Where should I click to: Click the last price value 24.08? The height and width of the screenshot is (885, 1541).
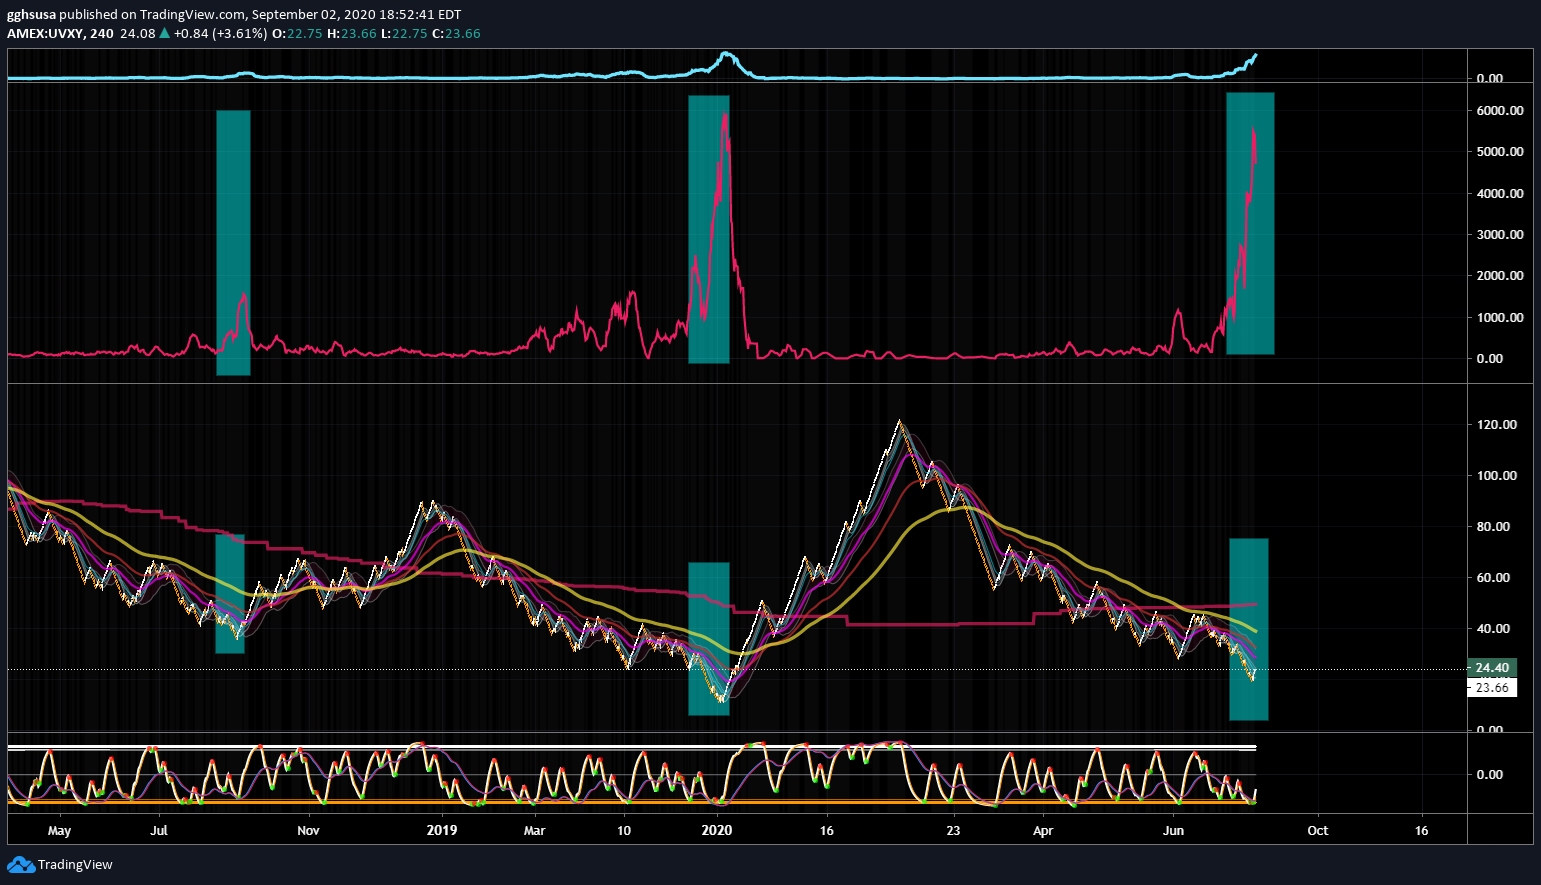[138, 33]
